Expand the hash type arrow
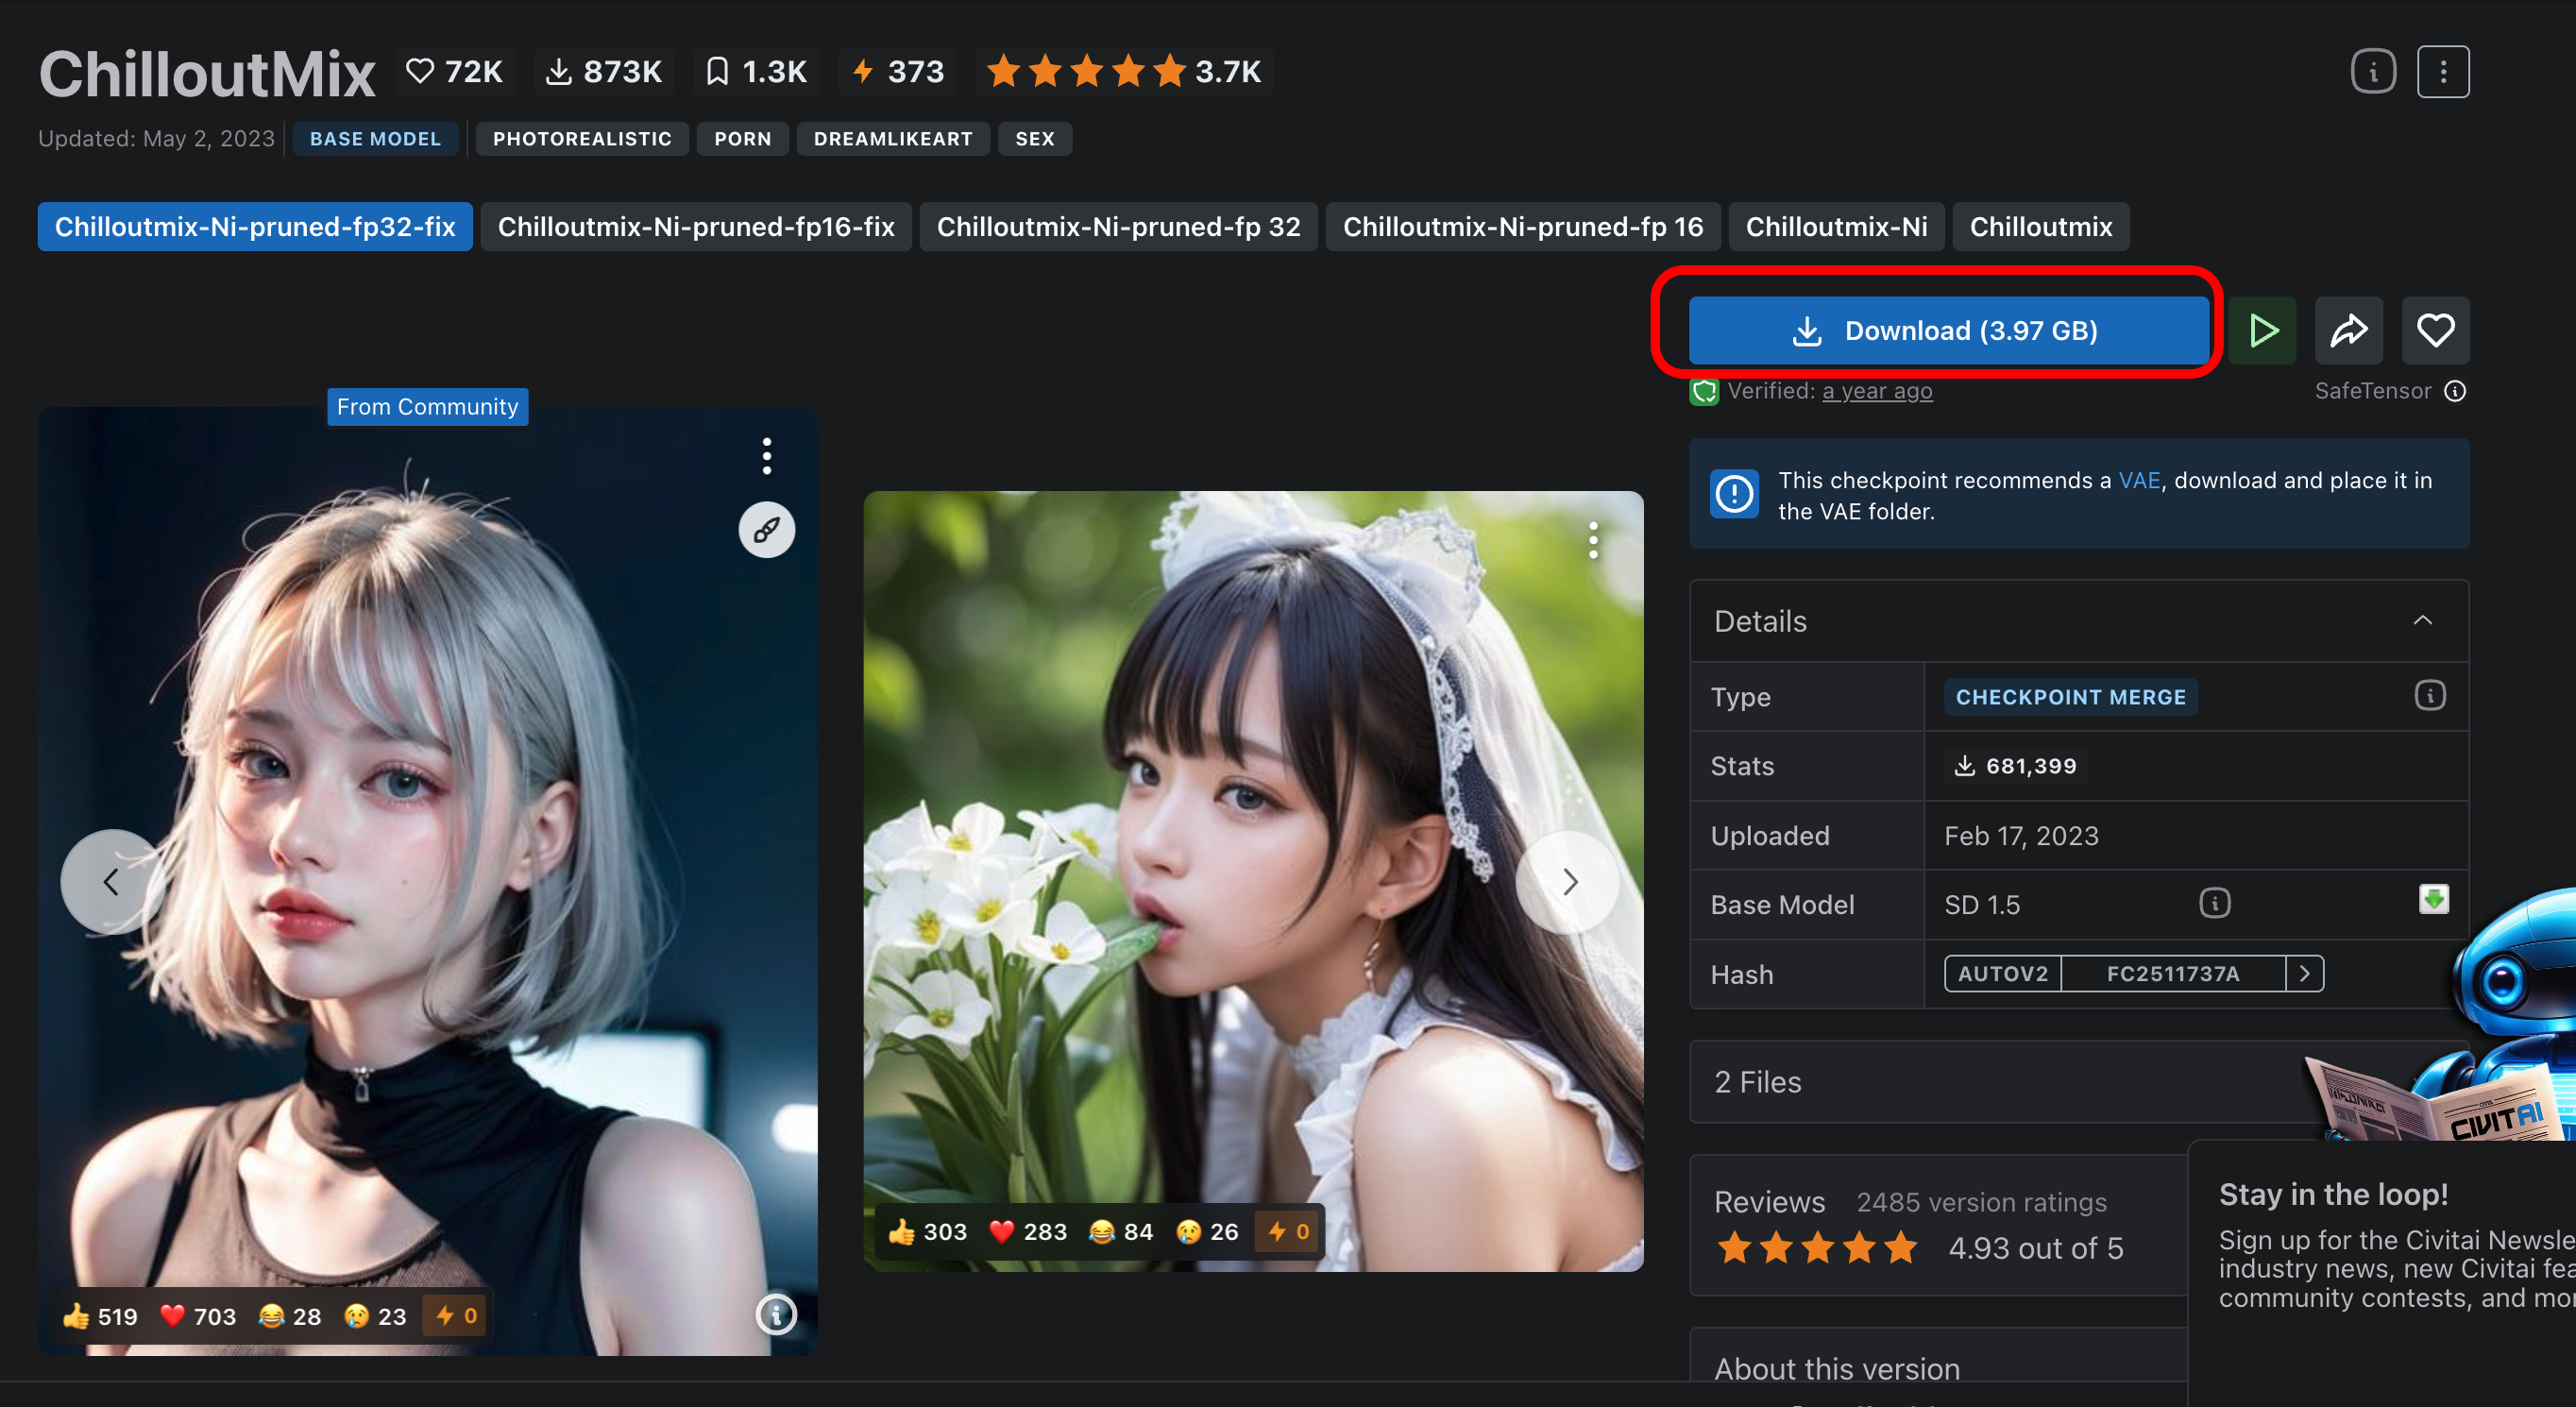2576x1407 pixels. pyautogui.click(x=2304, y=973)
